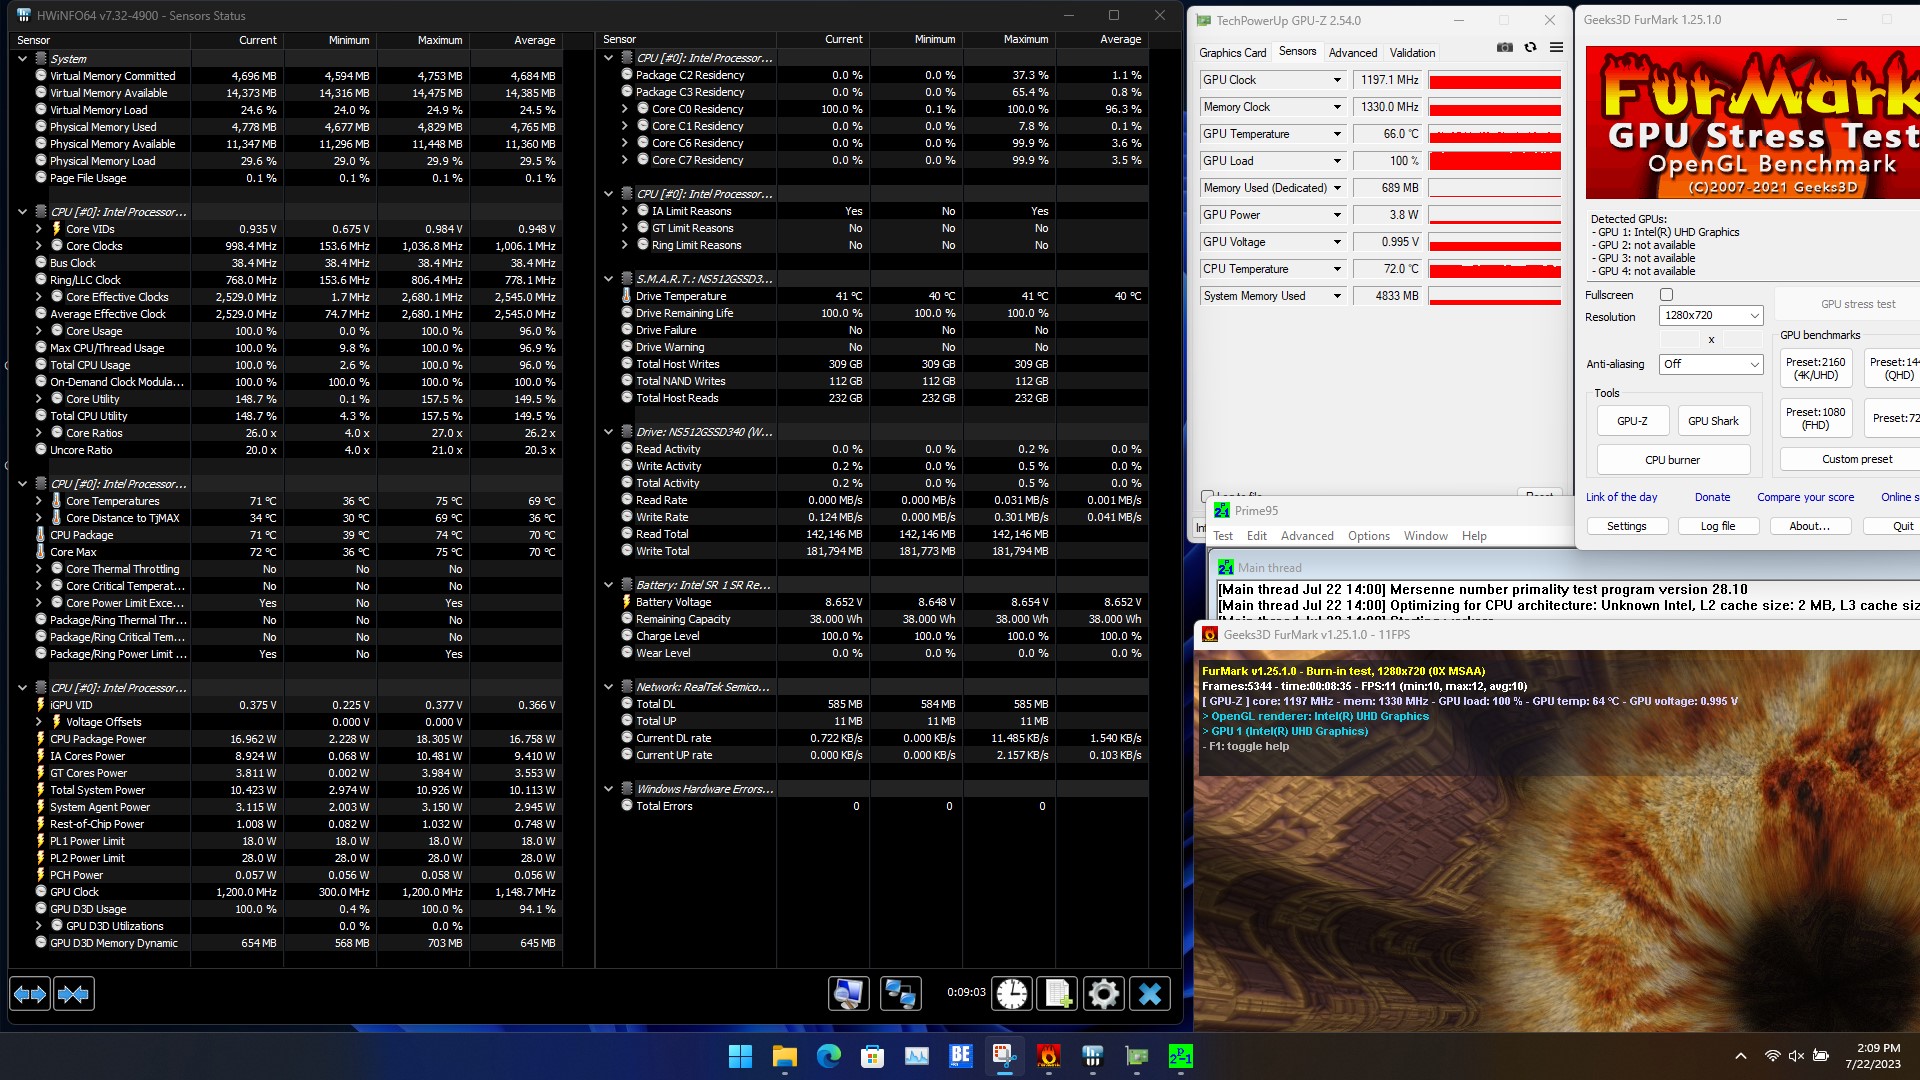The width and height of the screenshot is (1920, 1080).
Task: Click the File Explorer icon on the taskbar
Action: [784, 1056]
